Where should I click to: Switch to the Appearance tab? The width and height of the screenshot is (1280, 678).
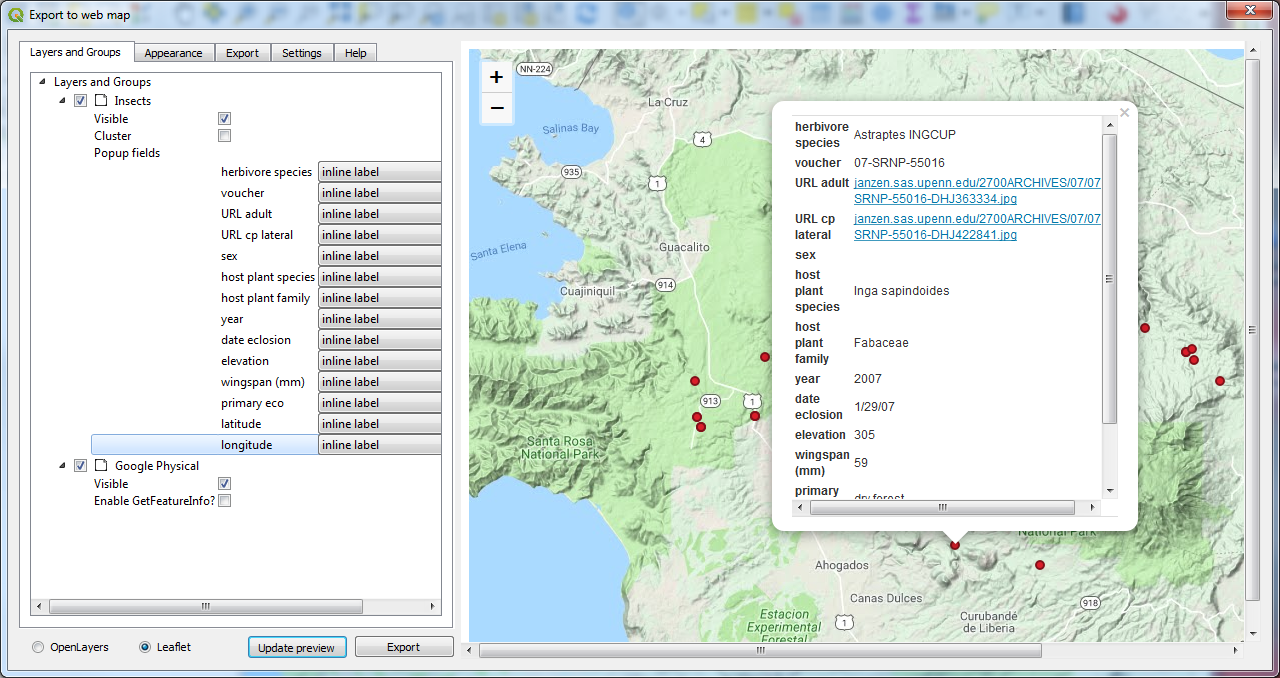(173, 53)
